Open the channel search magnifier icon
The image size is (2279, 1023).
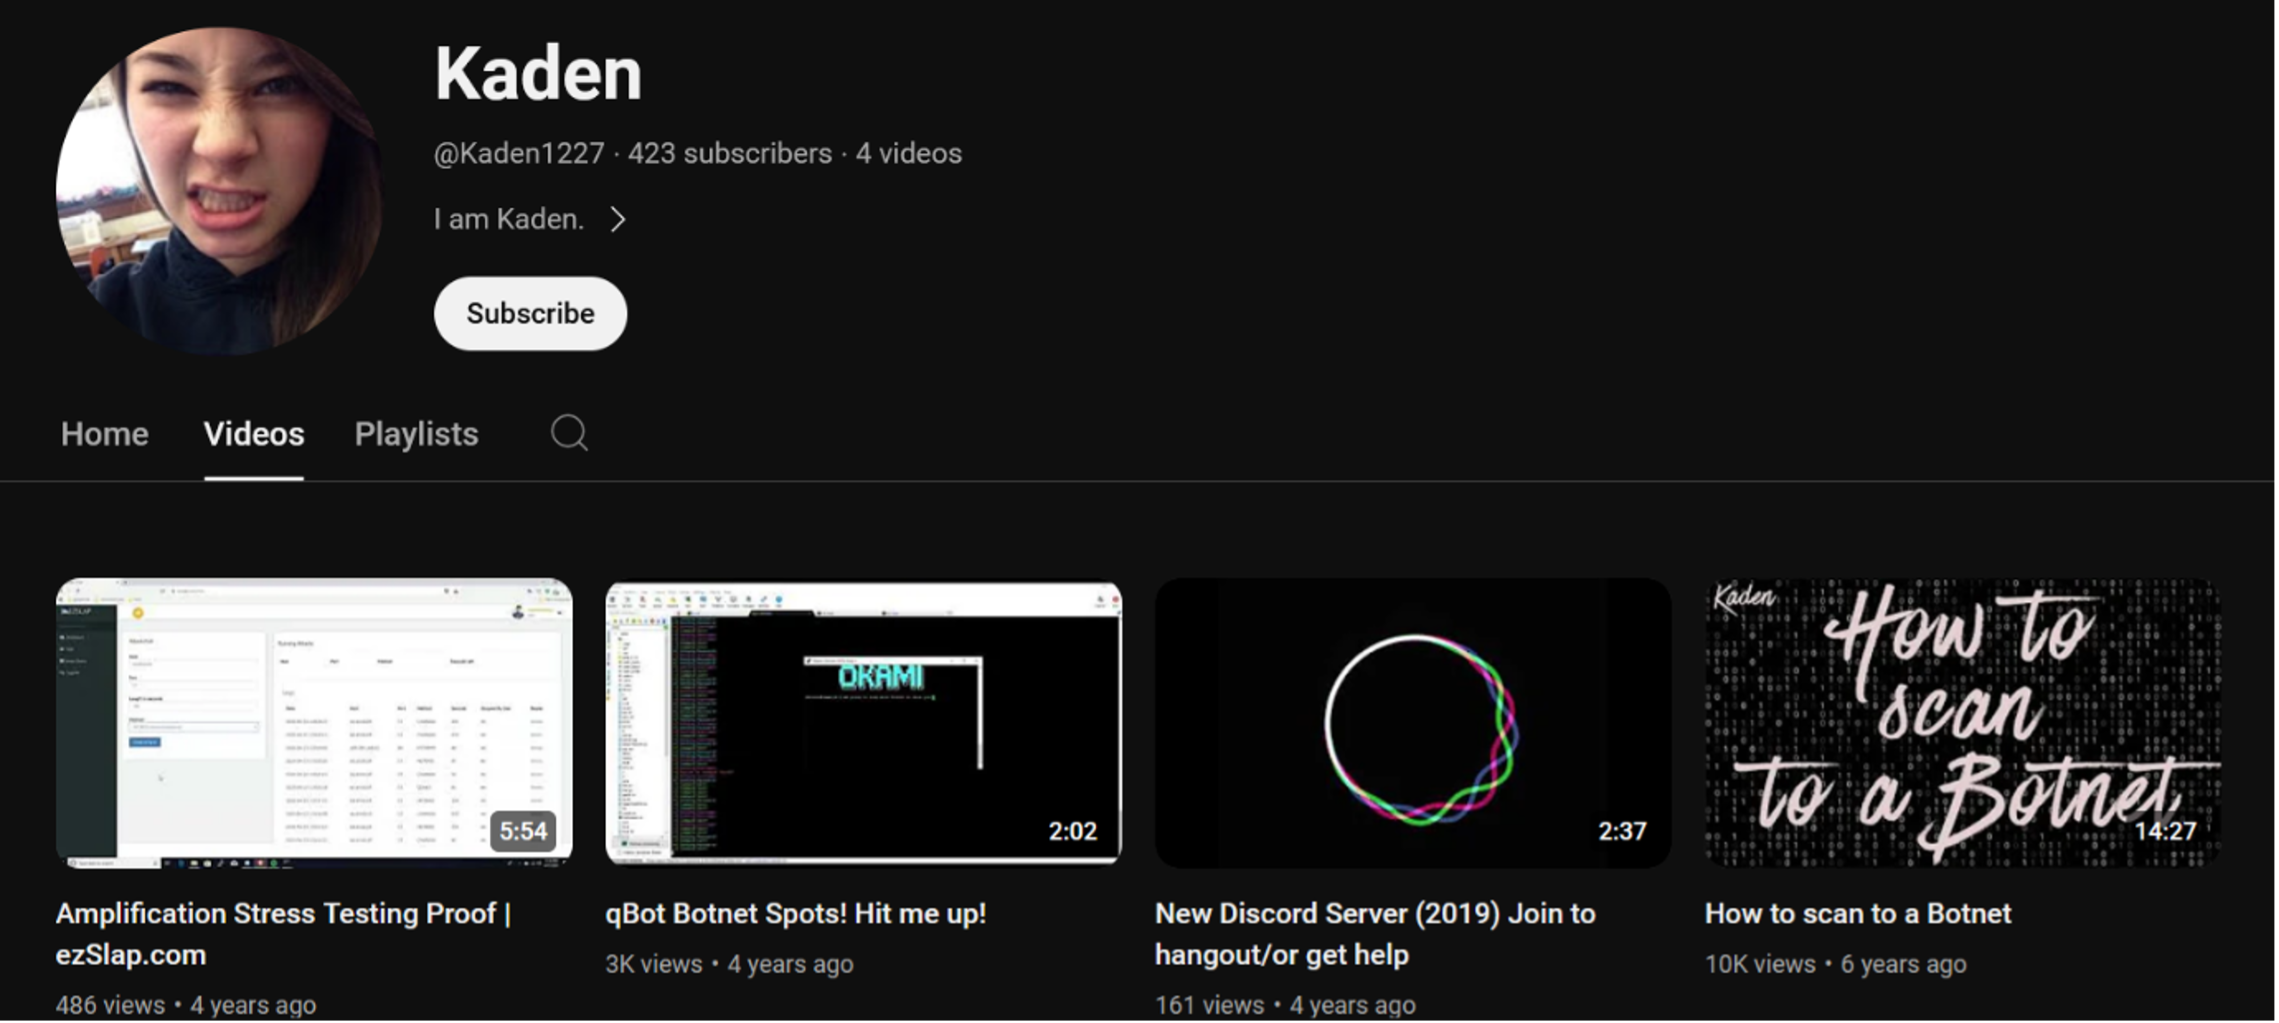click(569, 433)
